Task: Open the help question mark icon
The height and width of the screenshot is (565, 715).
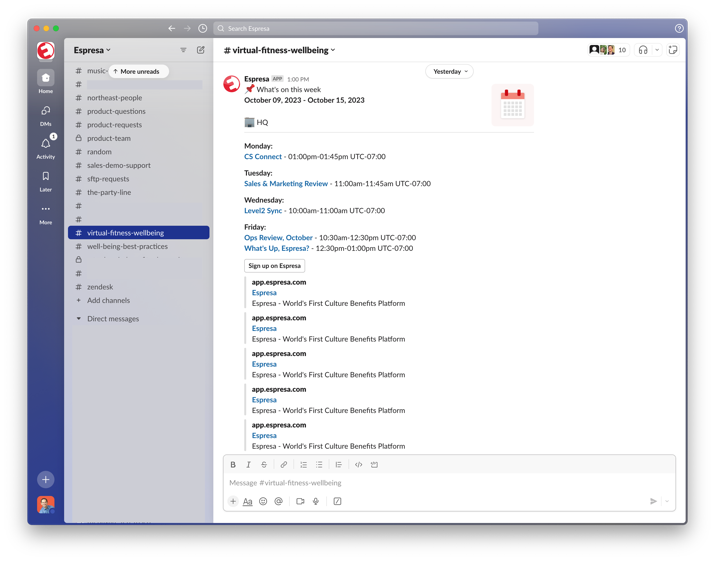Action: pyautogui.click(x=679, y=28)
